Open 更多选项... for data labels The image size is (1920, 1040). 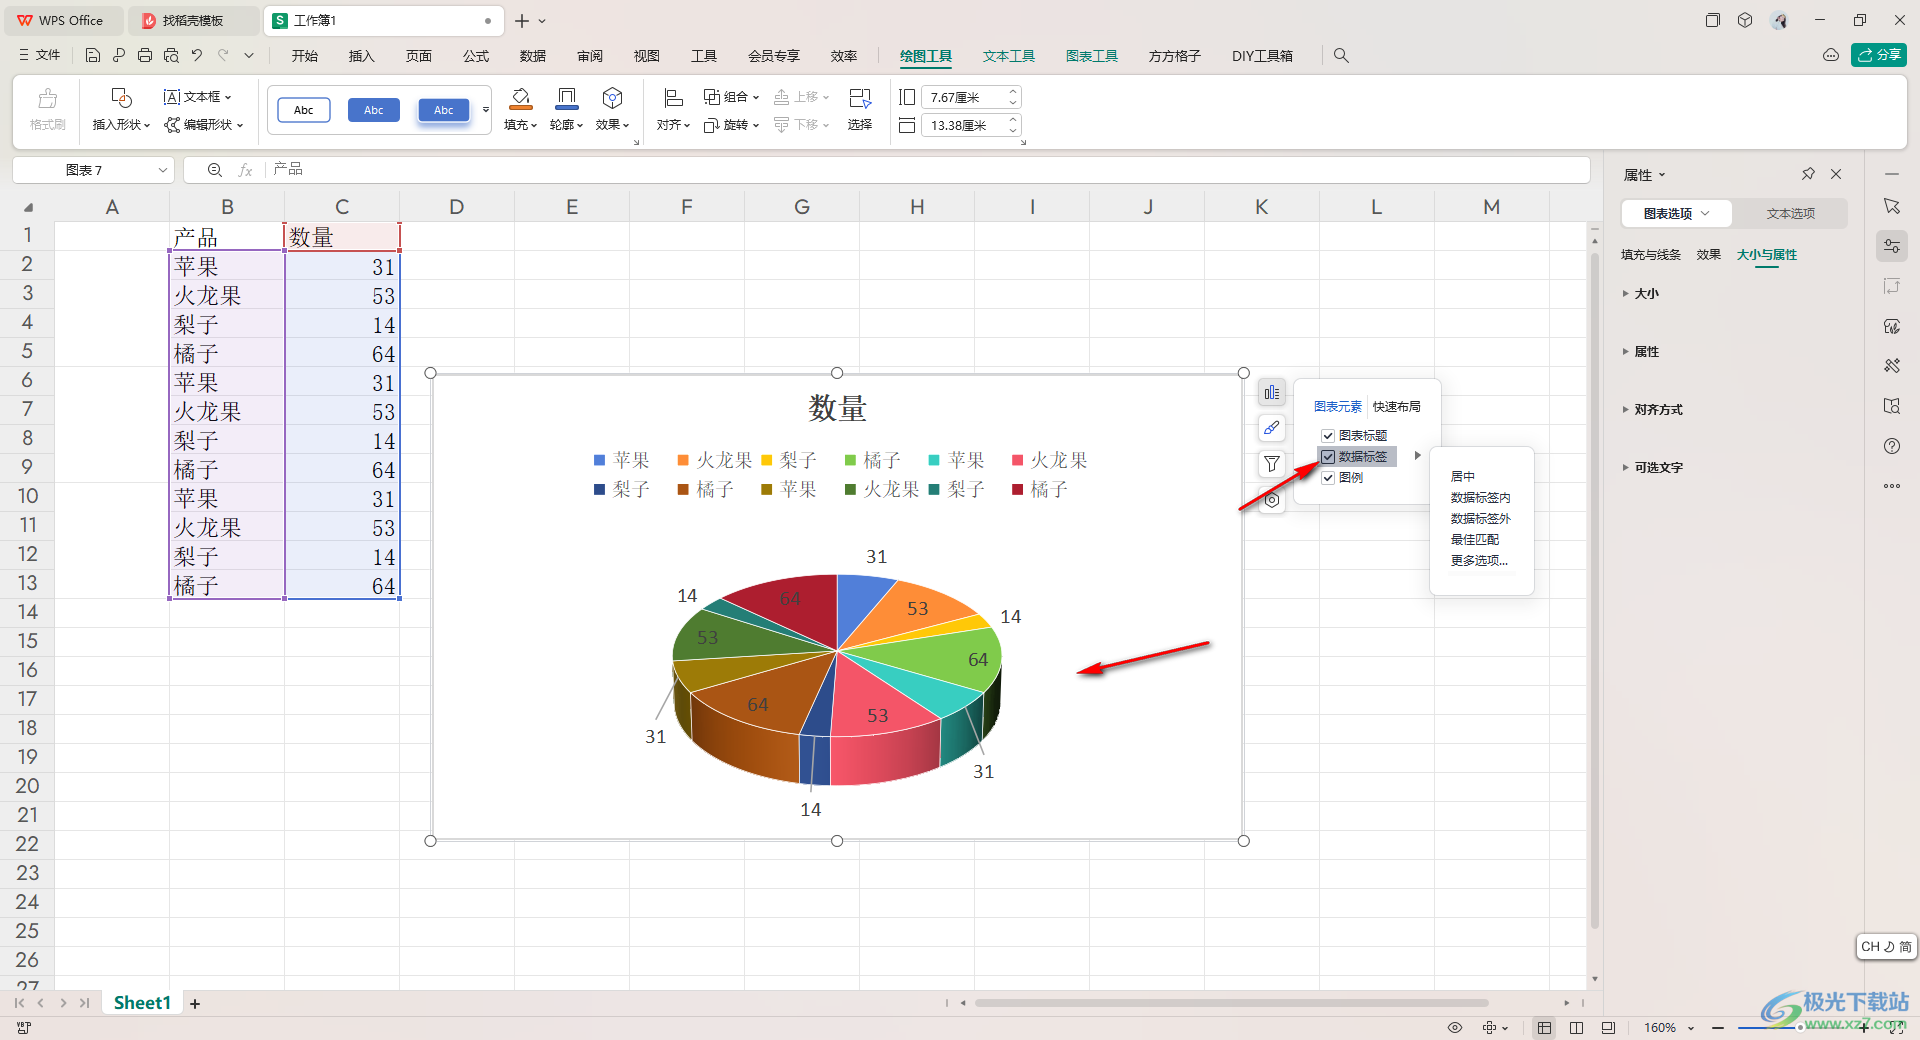click(1480, 561)
